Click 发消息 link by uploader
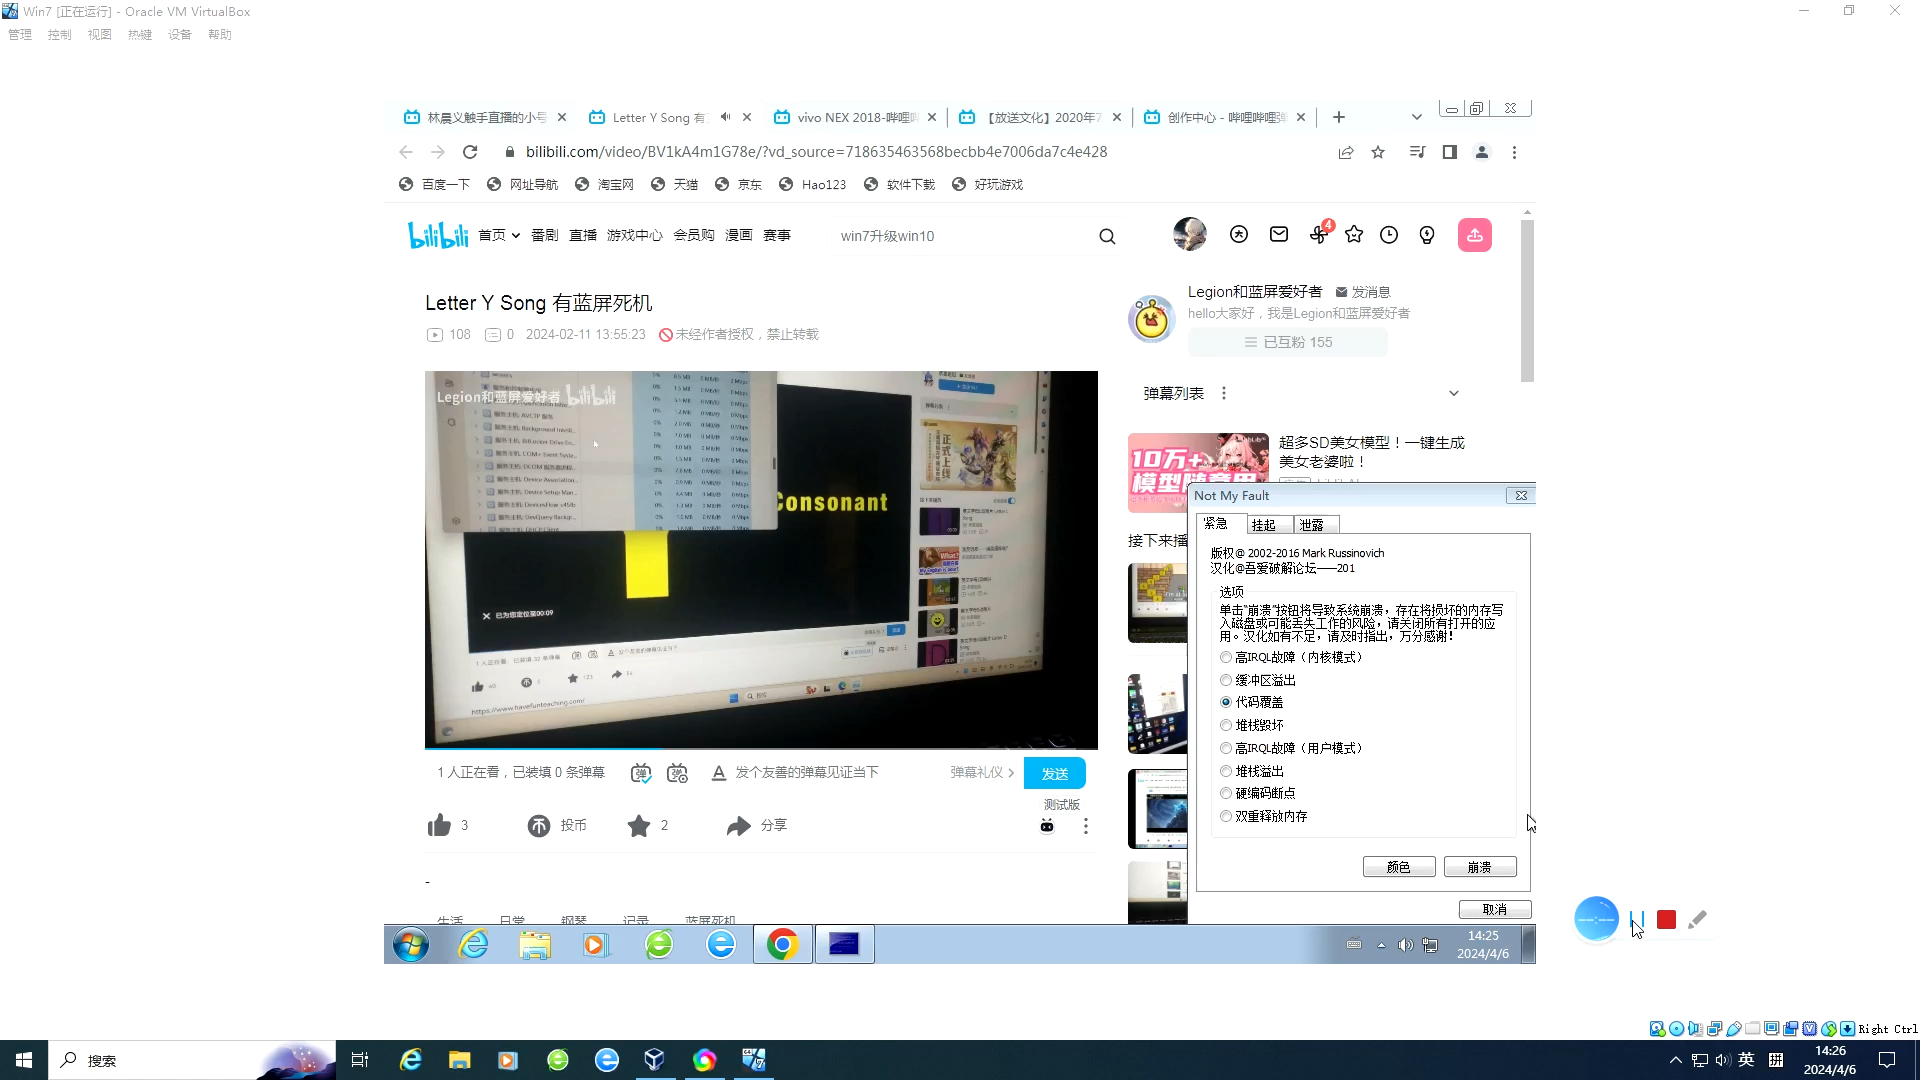This screenshot has height=1080, width=1920. 1363,292
